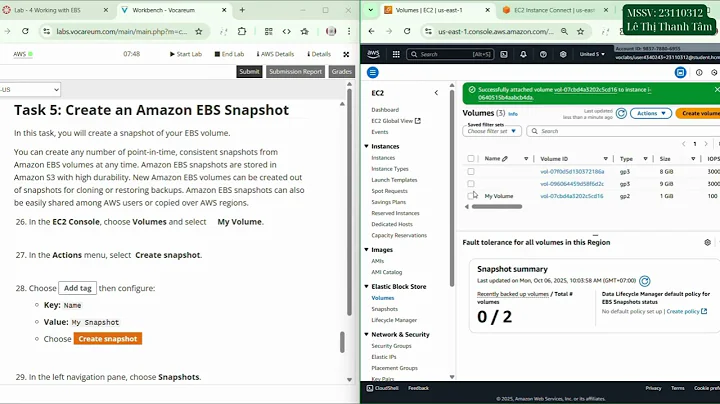The image size is (720, 404).
Task: Click the Submit button in Vocareum
Action: (x=249, y=72)
